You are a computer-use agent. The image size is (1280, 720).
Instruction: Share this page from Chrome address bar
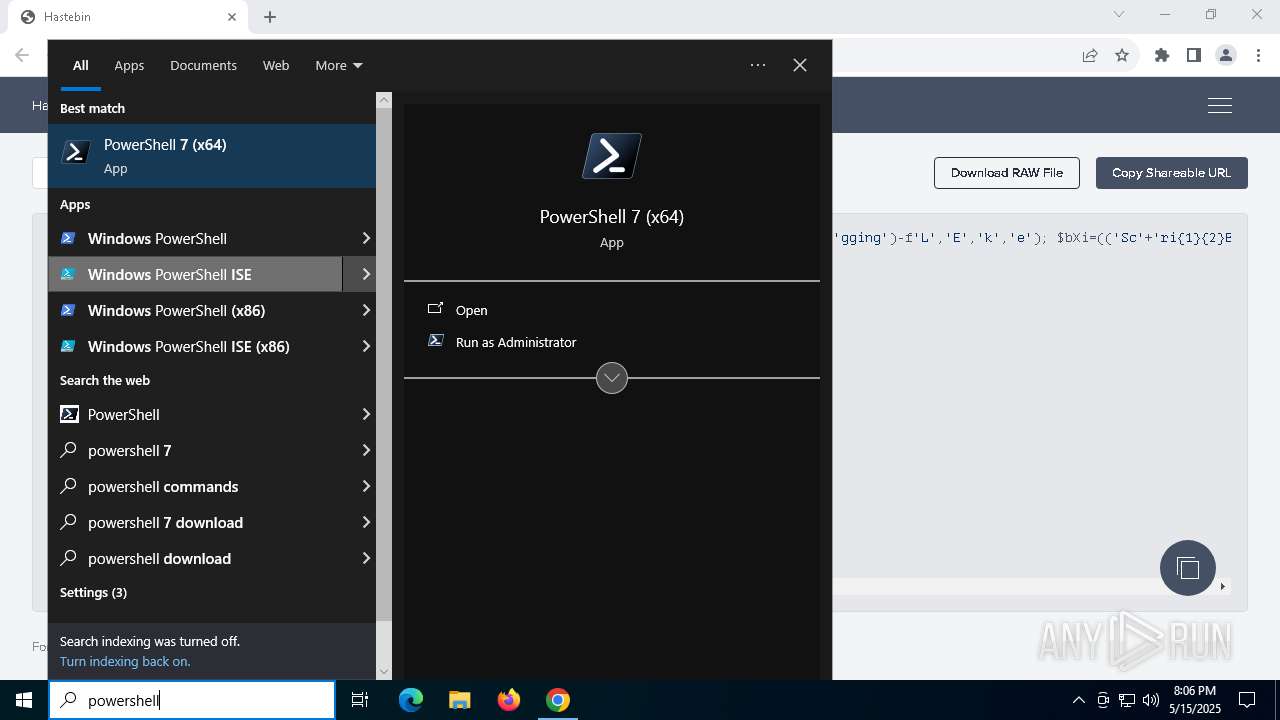(x=1090, y=55)
